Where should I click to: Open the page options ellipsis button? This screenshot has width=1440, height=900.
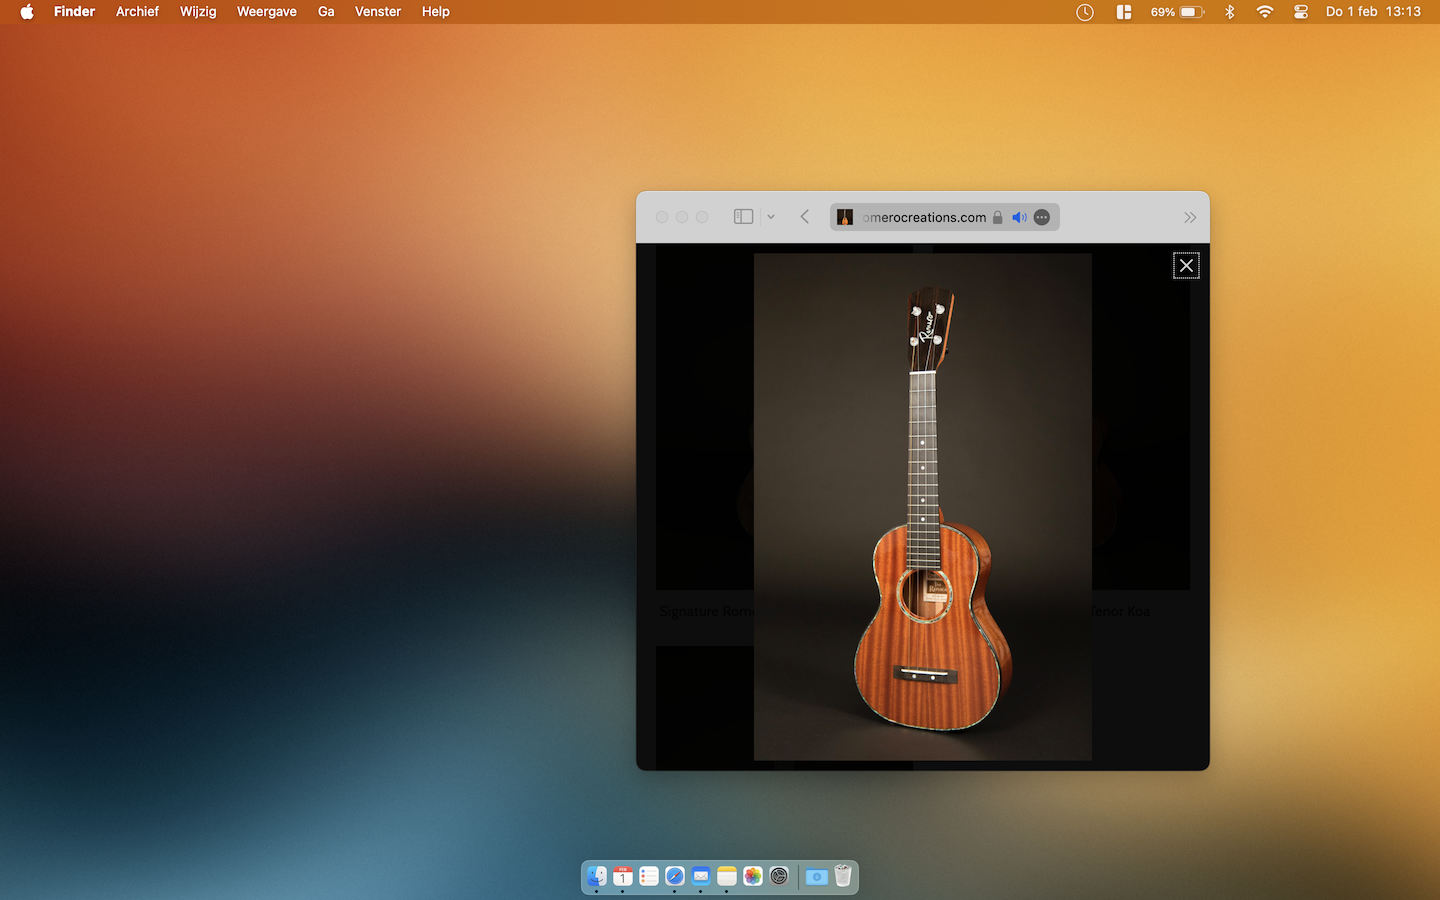point(1042,217)
